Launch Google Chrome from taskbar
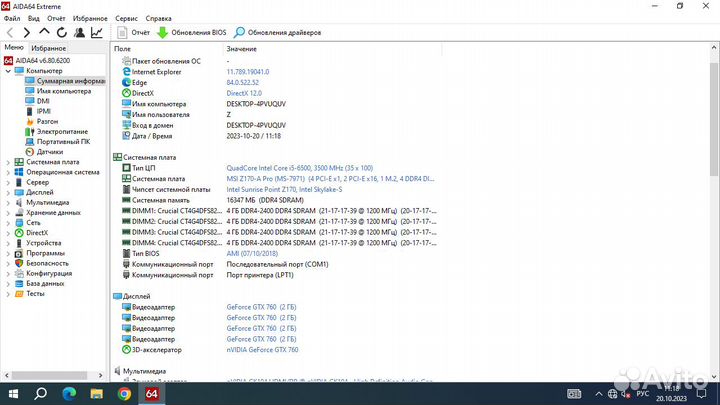Screen dimensions: 720x405 (x=124, y=394)
